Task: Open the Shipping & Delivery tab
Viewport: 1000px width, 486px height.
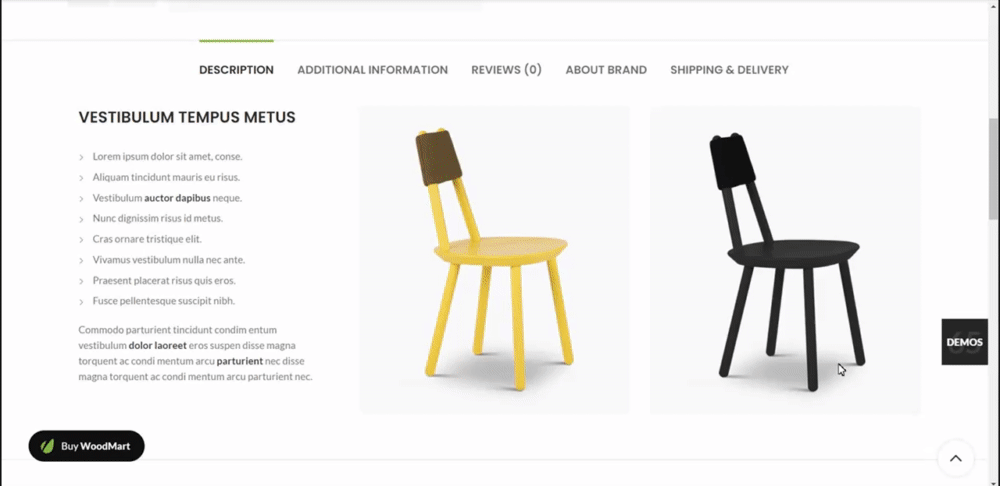Action: pyautogui.click(x=729, y=70)
